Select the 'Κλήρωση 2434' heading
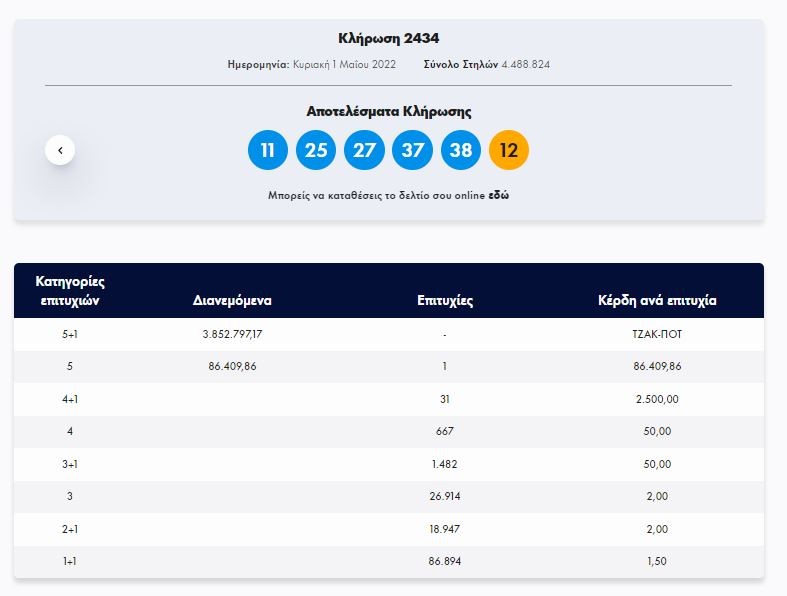787x596 pixels. (x=389, y=38)
